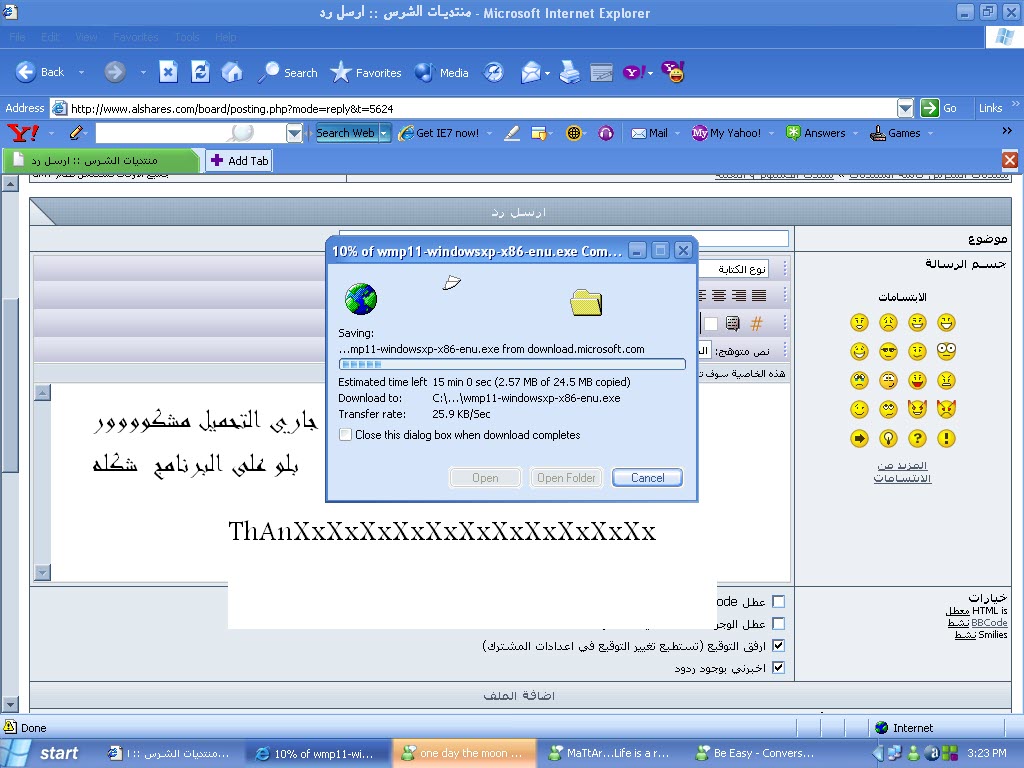
Task: Insert the sunglasses cool smiley
Action: coord(888,351)
